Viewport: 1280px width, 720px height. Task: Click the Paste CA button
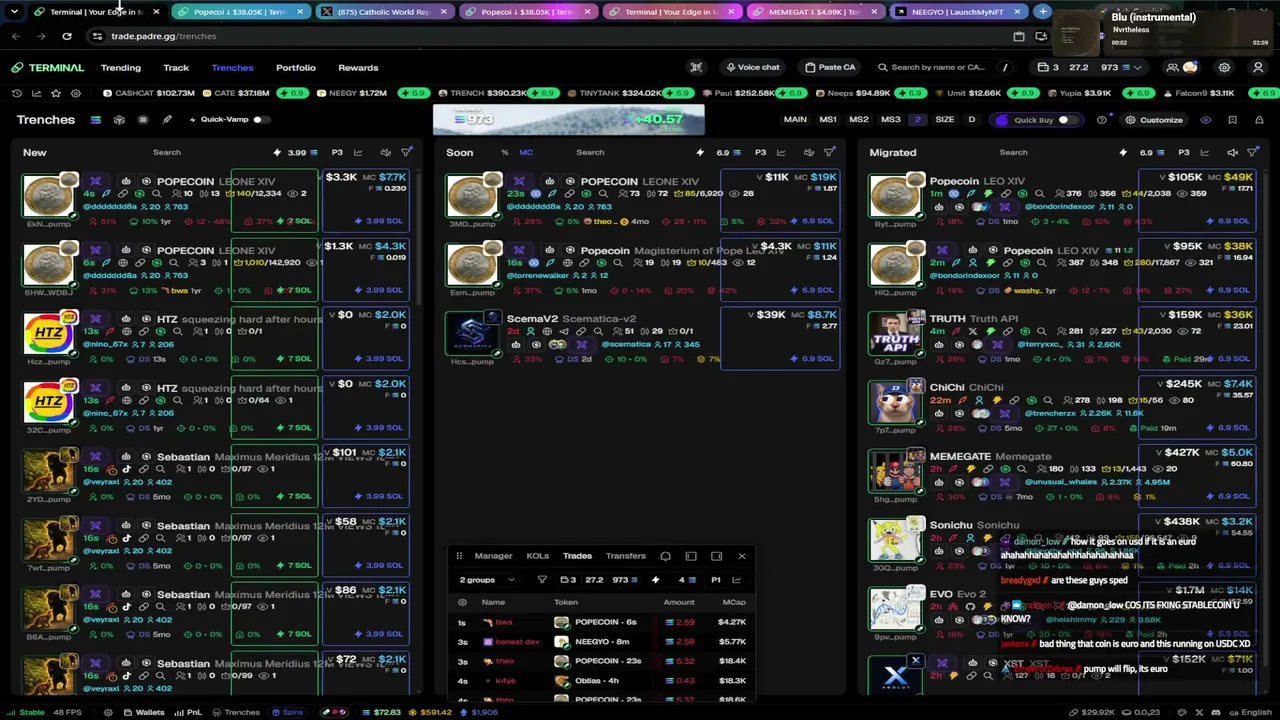[830, 67]
